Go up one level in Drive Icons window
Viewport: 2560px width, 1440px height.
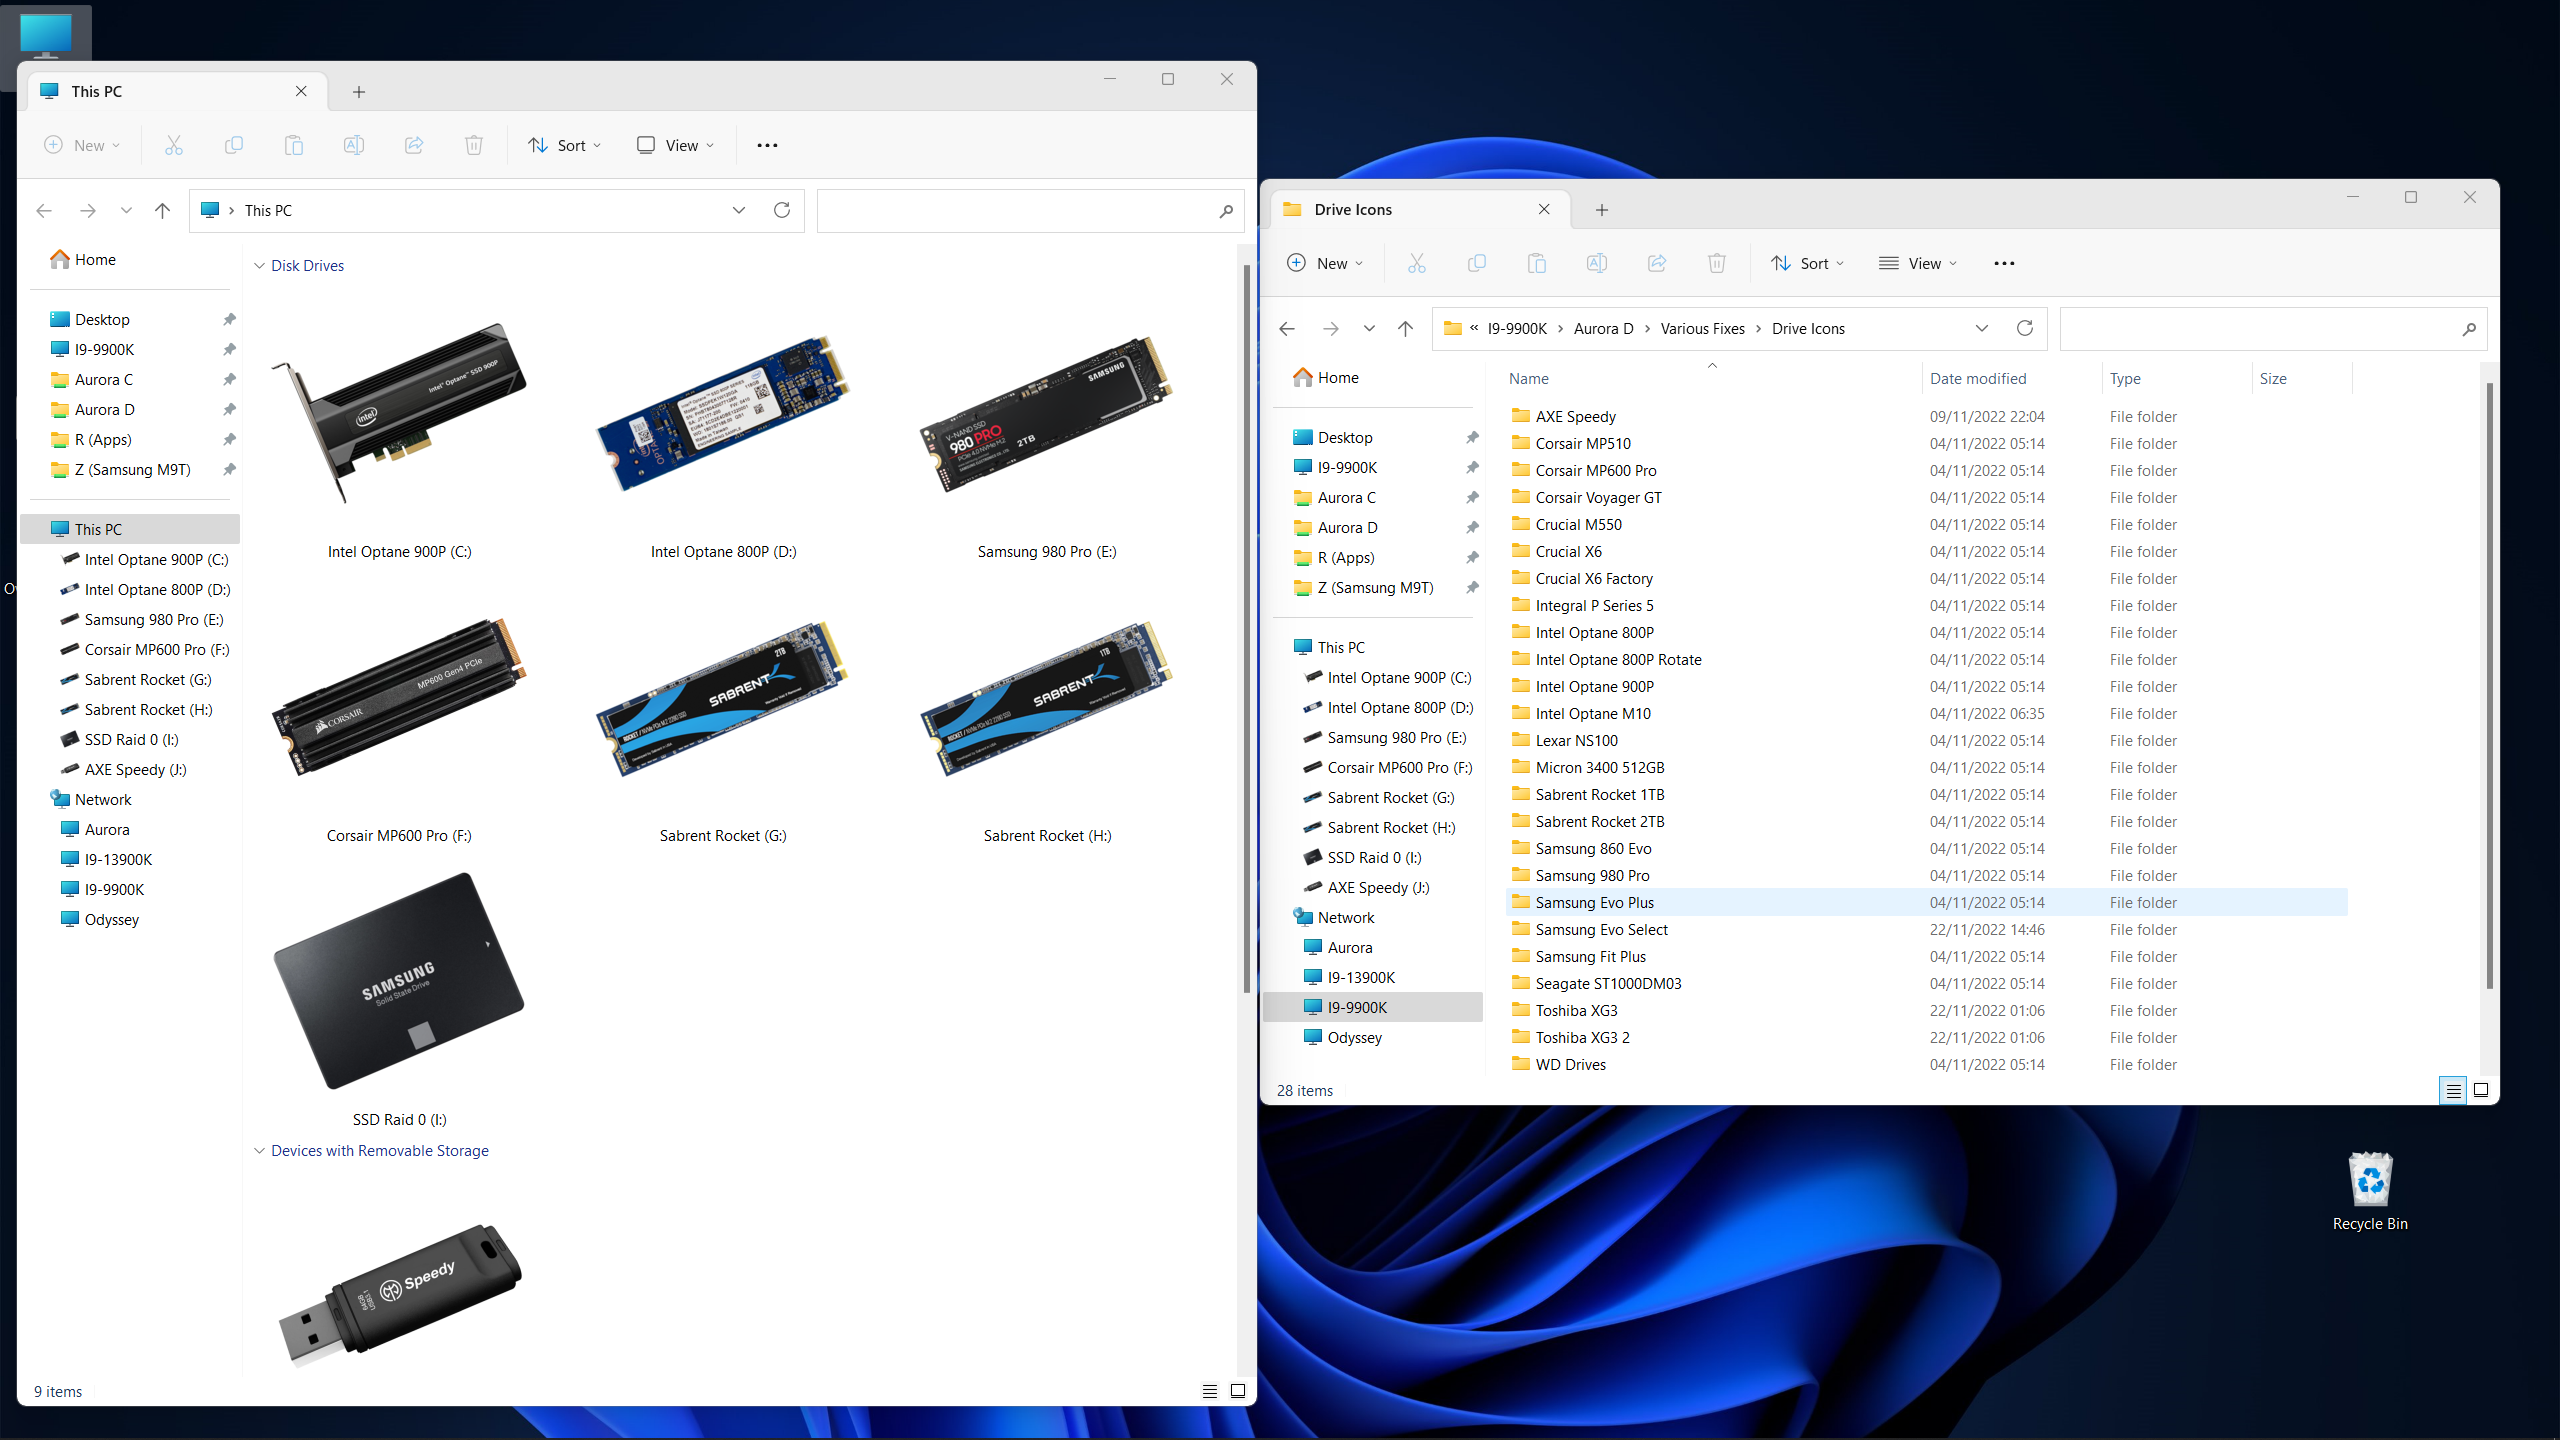click(1405, 328)
